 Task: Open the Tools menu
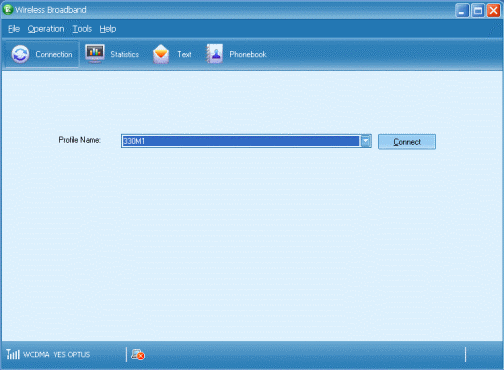coord(82,29)
